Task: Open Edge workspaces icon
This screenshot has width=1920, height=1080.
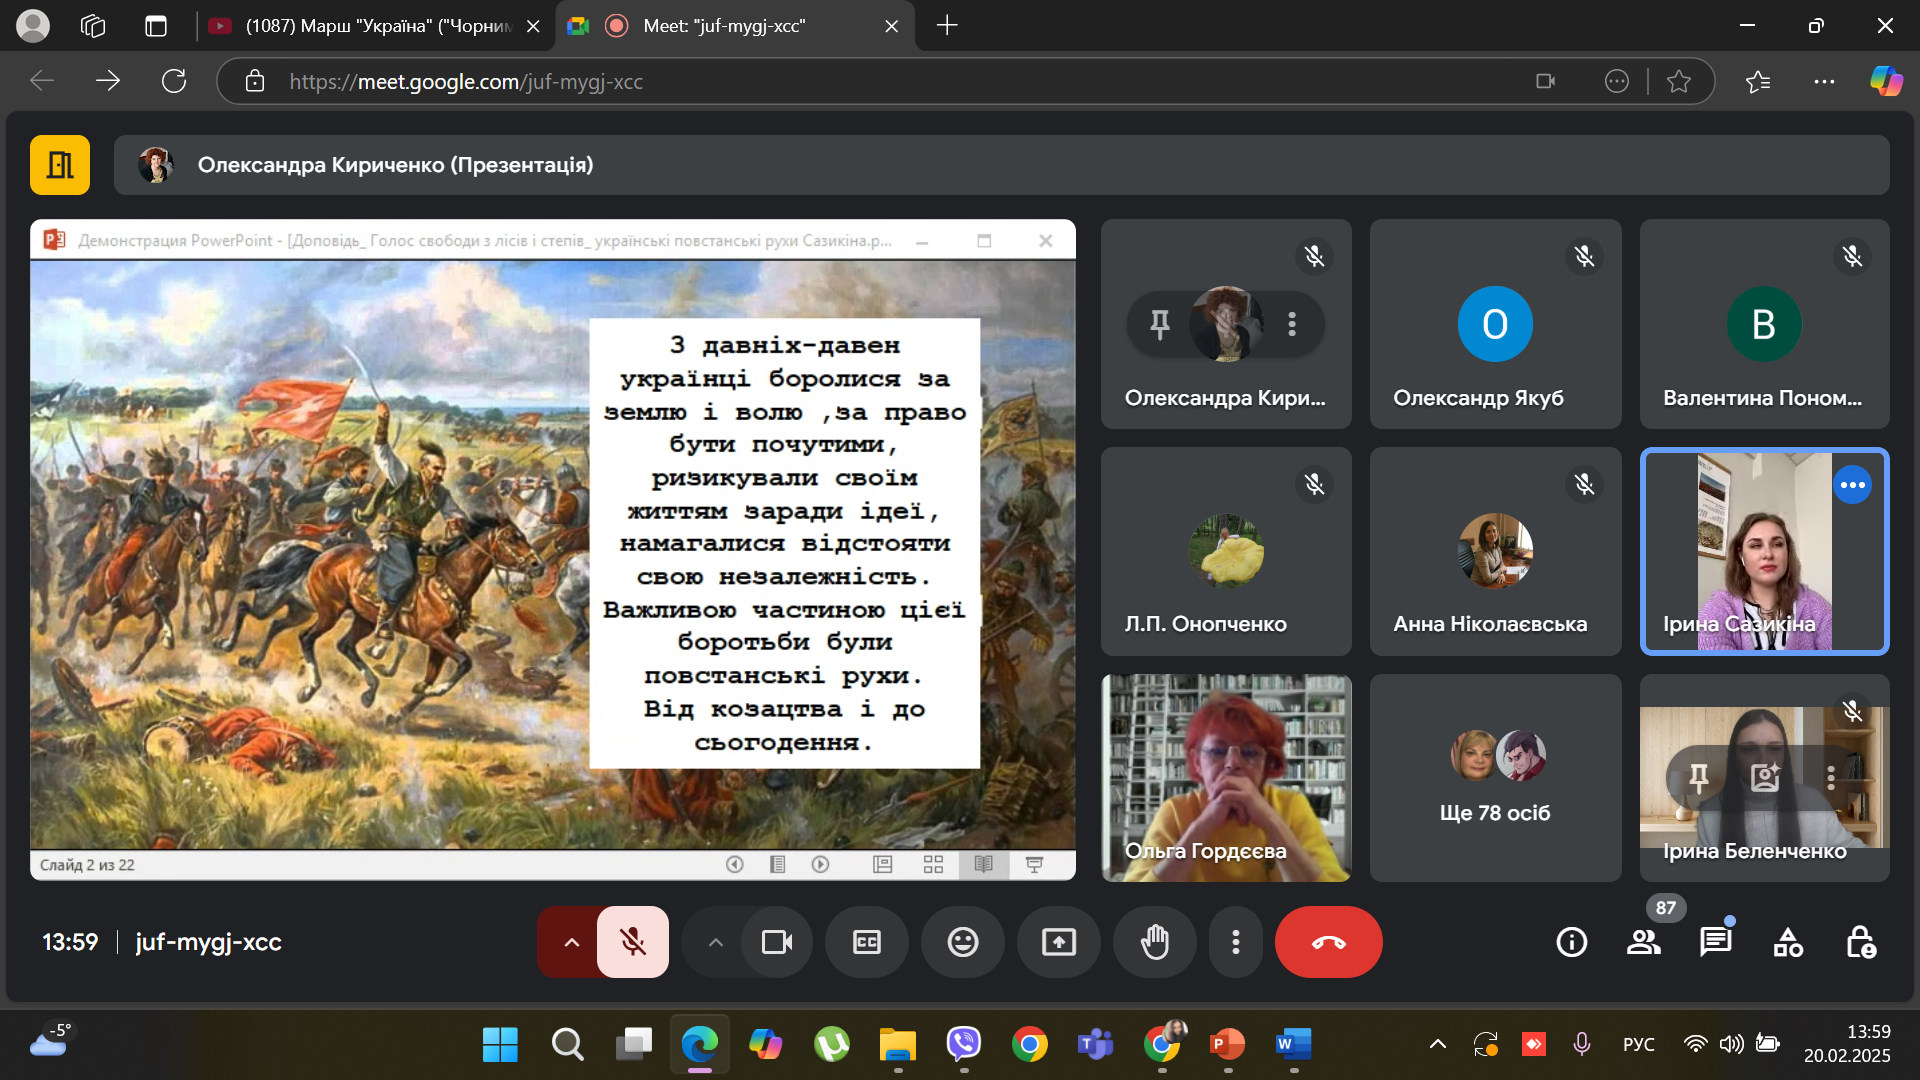Action: [93, 26]
